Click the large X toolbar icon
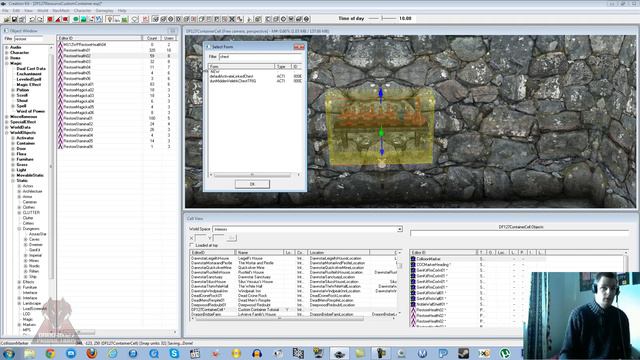 click(x=232, y=19)
